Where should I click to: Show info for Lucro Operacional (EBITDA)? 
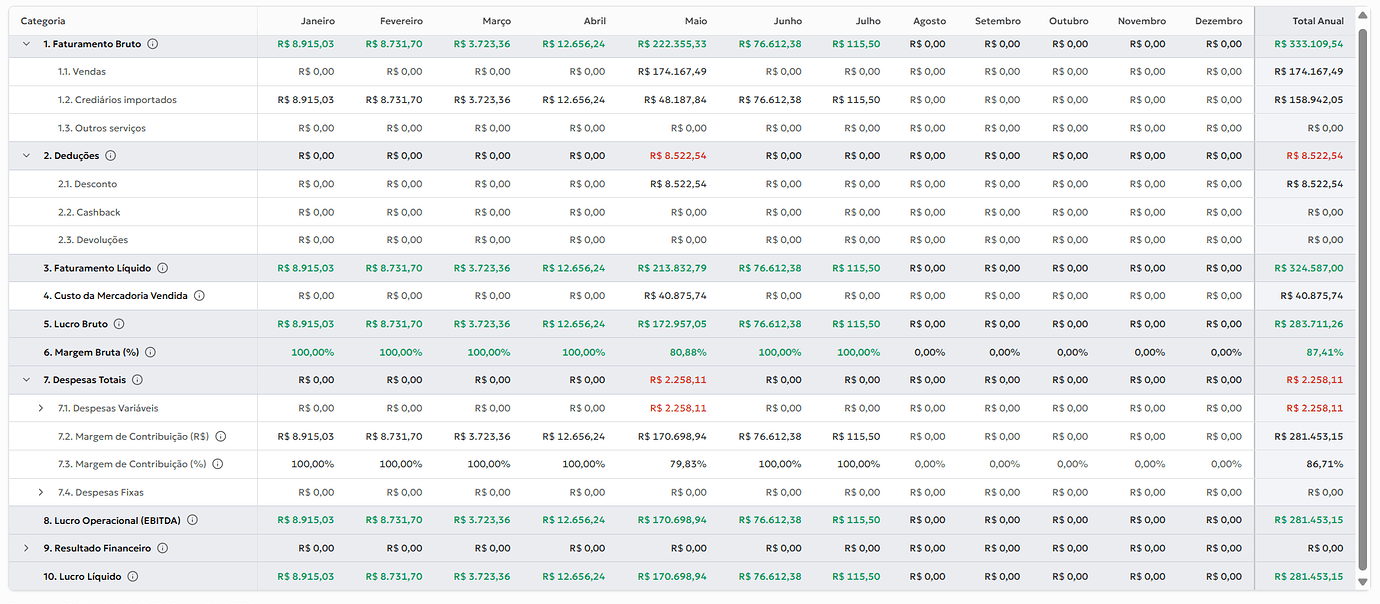pyautogui.click(x=192, y=520)
